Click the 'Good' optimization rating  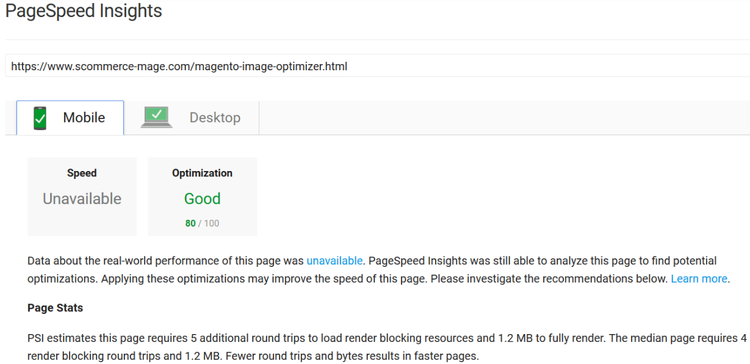[202, 199]
